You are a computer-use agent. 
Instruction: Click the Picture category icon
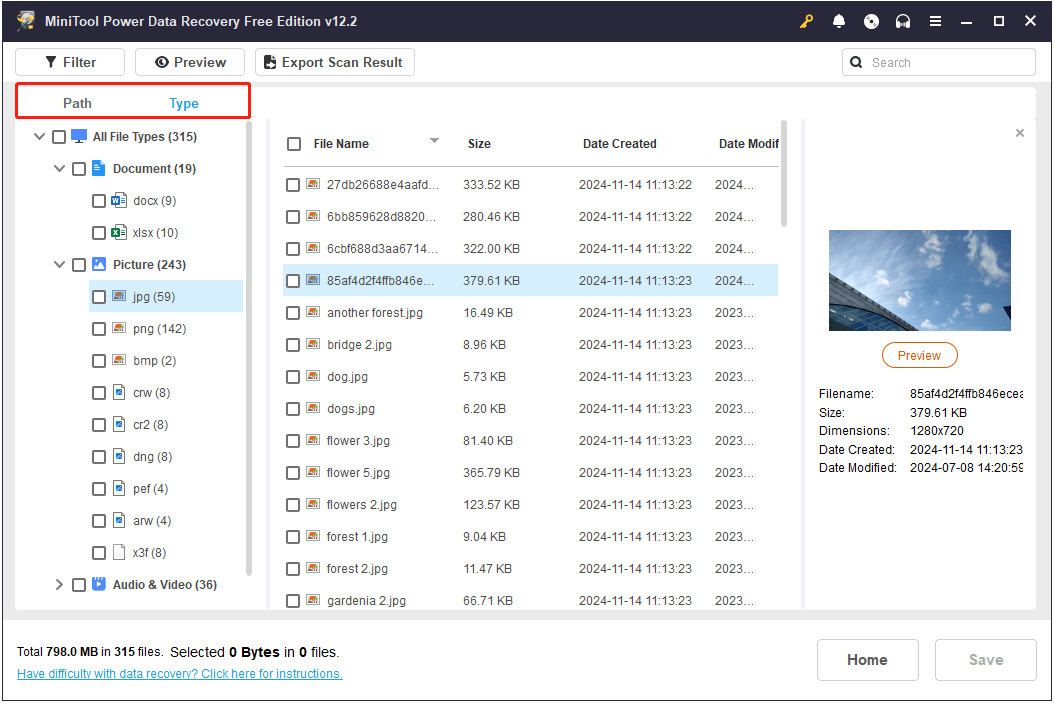click(99, 265)
